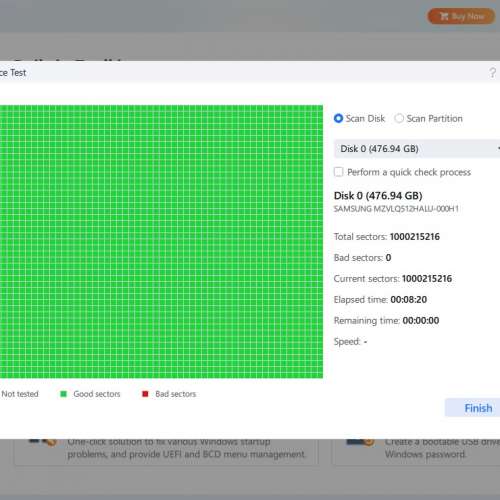Click the Bad sectors value 0
This screenshot has height=500, width=500.
[388, 258]
